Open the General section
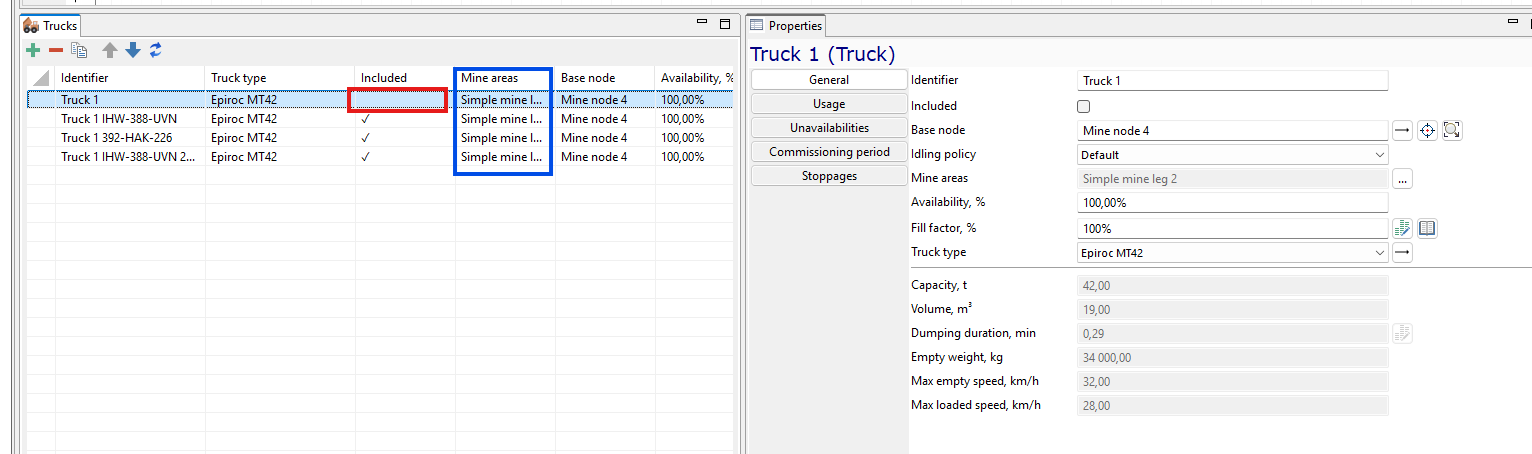 [x=829, y=80]
